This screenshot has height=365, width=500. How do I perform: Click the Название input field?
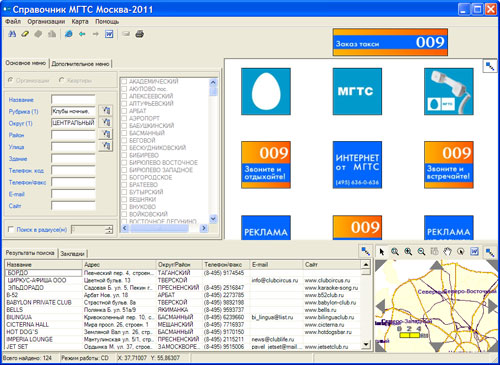(73, 99)
